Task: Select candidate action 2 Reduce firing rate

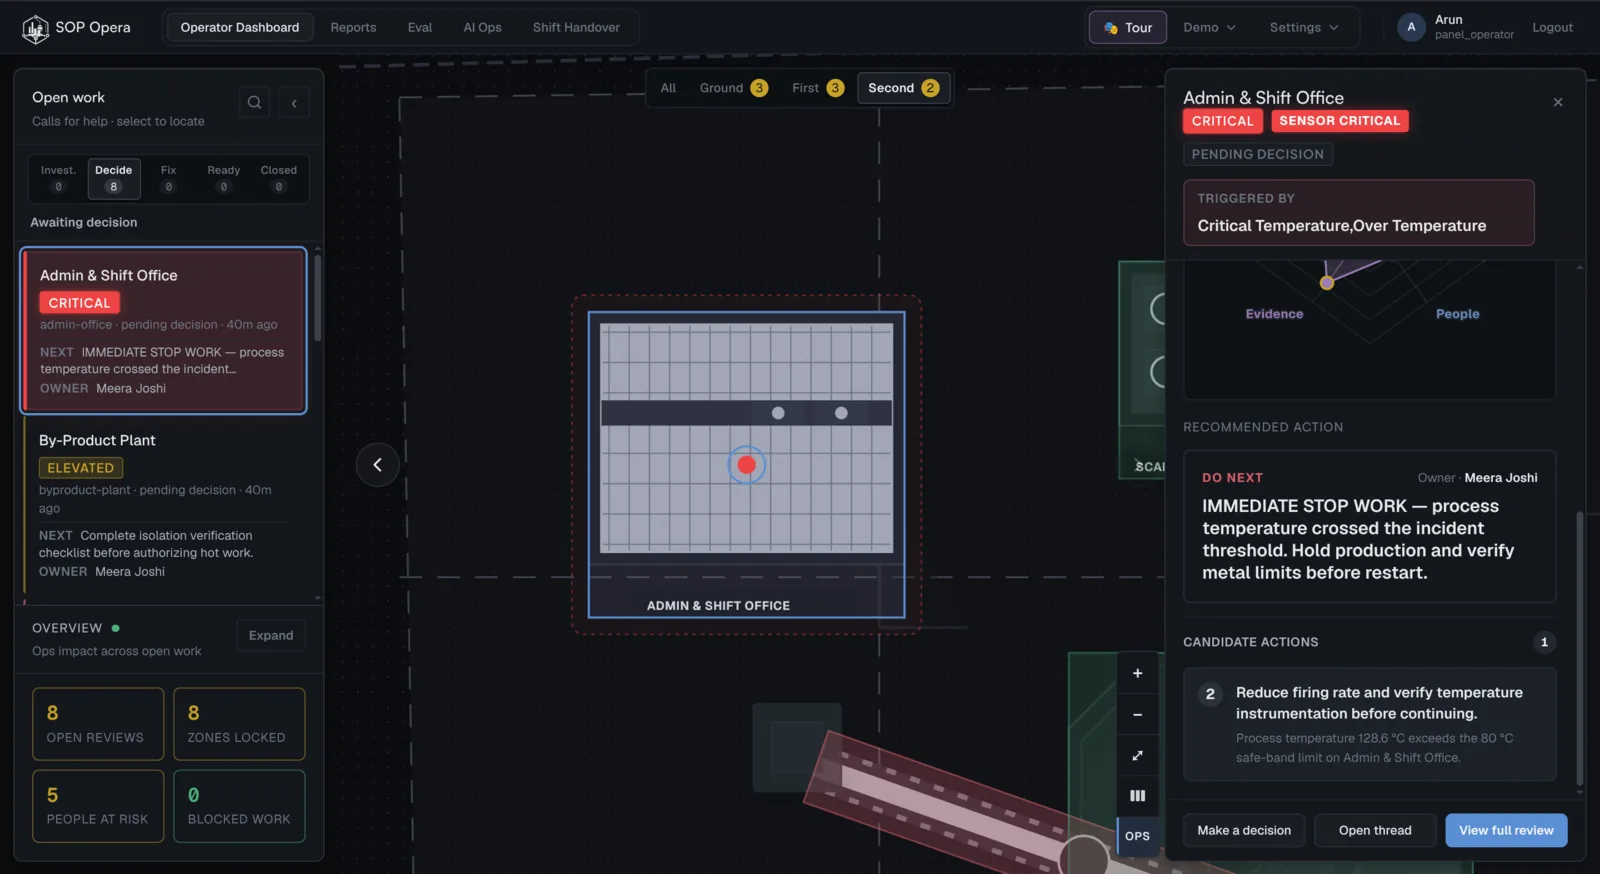Action: (1369, 724)
